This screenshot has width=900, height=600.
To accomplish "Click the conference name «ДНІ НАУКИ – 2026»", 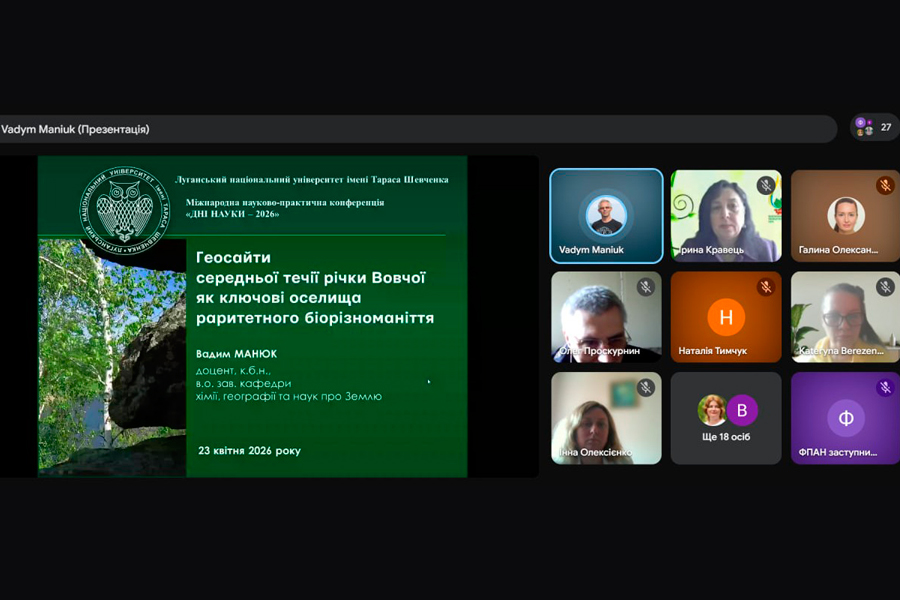I will click(232, 214).
